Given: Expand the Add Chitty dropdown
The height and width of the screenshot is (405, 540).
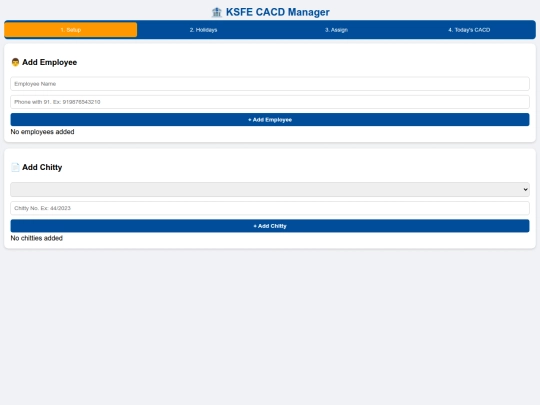Looking at the screenshot, I should tap(270, 189).
